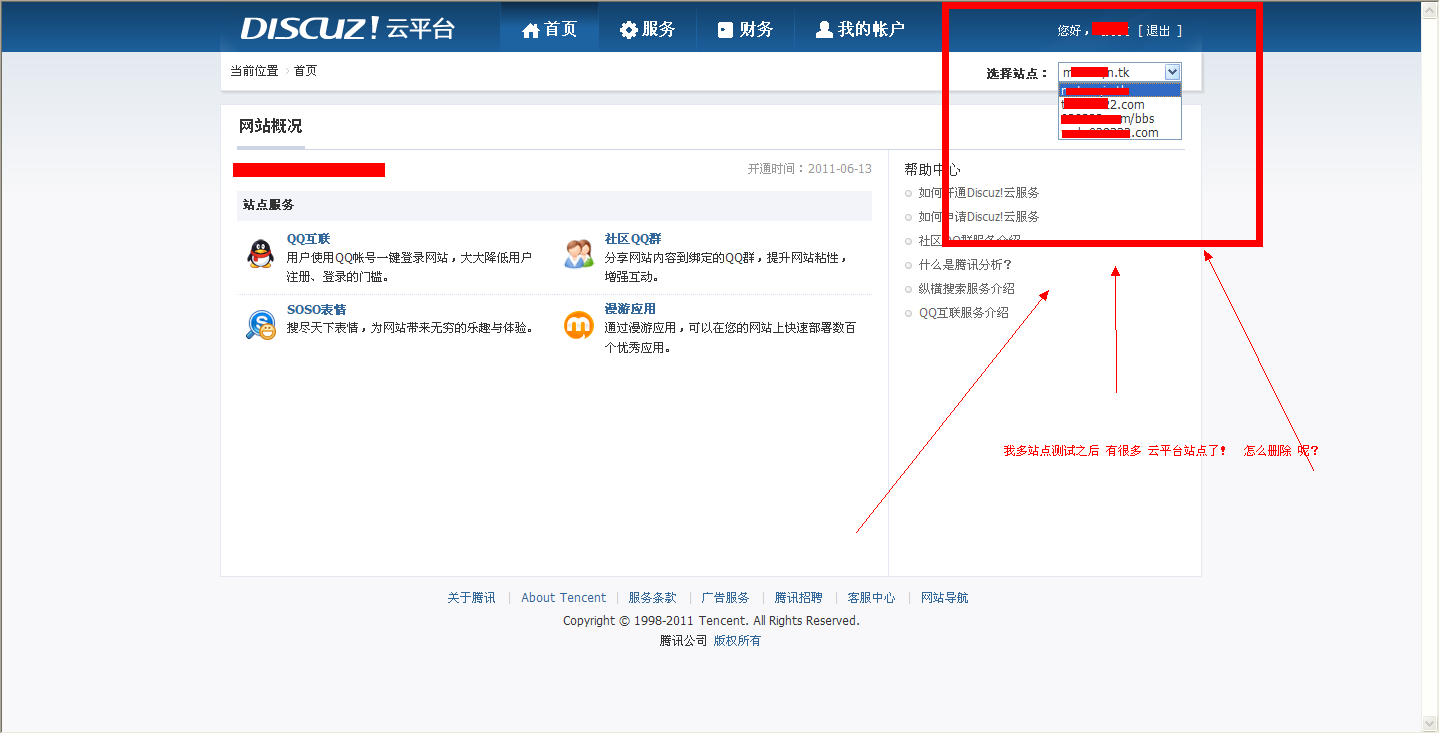Click the 帮助中心 heading
This screenshot has width=1440, height=734.
tap(932, 170)
